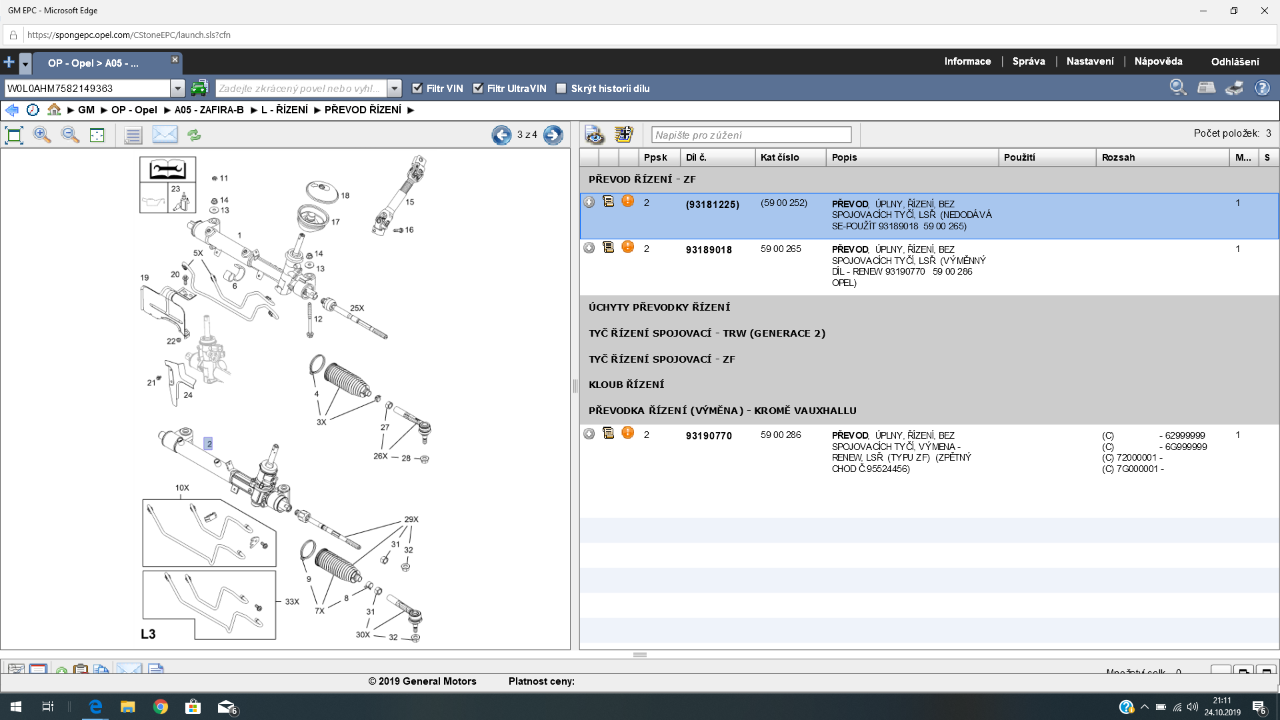Uncheck the Filtr VIN checkbox
Image resolution: width=1280 pixels, height=720 pixels.
coord(417,88)
